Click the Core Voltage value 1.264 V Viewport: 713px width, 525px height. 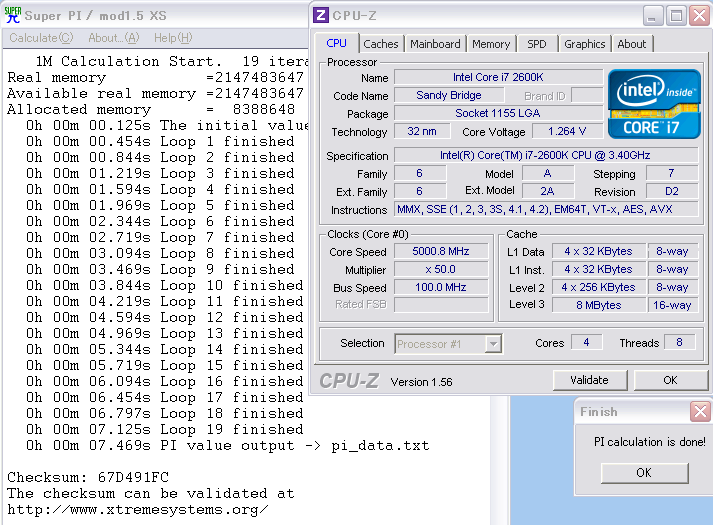[567, 131]
